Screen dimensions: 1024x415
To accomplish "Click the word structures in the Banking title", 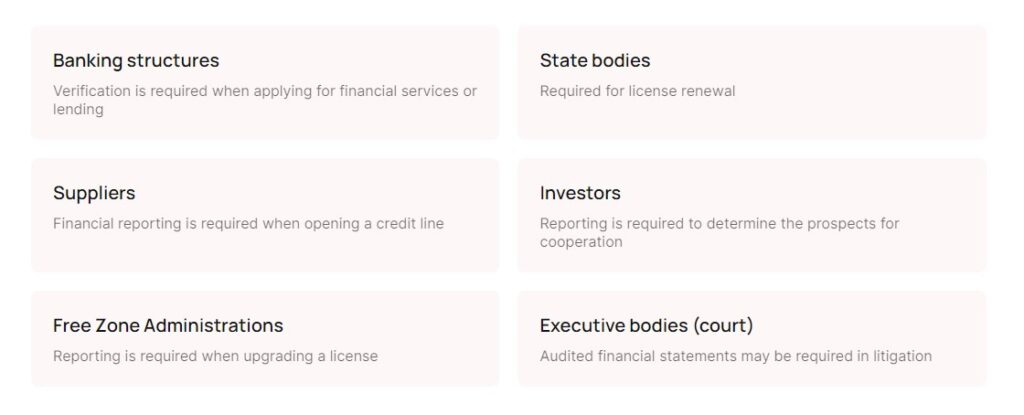I will click(x=180, y=61).
